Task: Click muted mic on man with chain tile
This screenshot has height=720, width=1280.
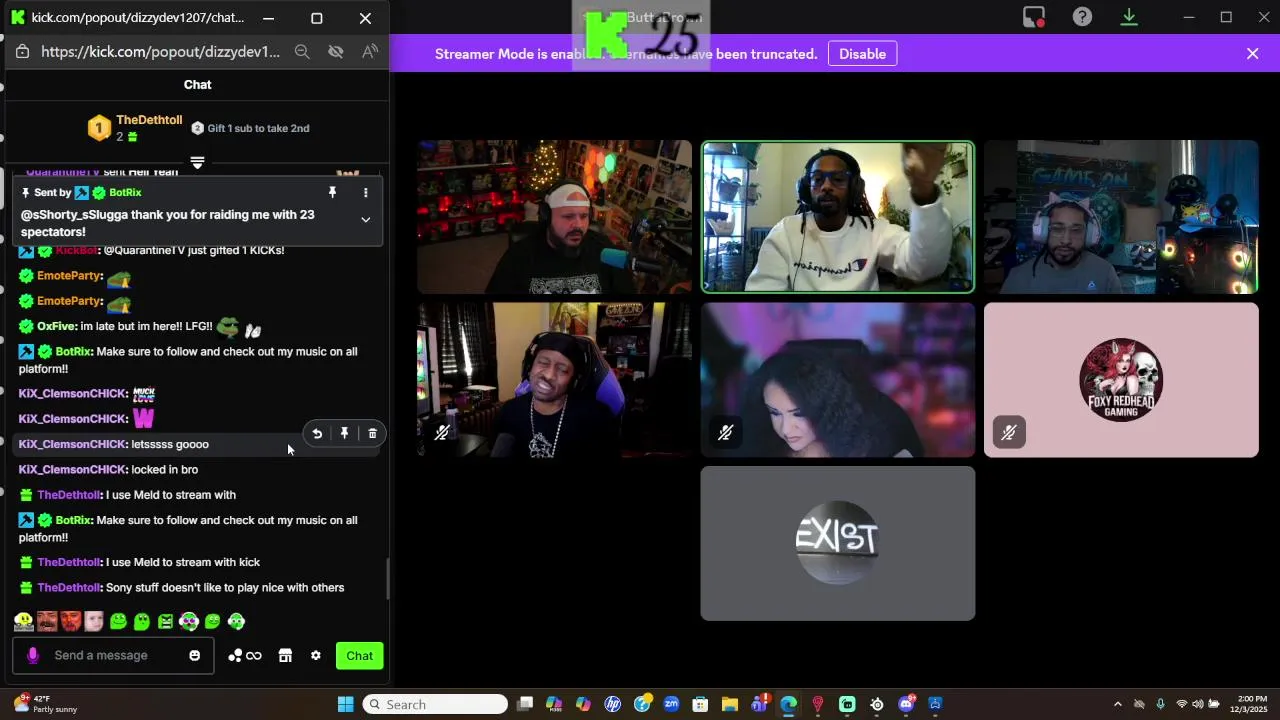Action: pos(442,432)
